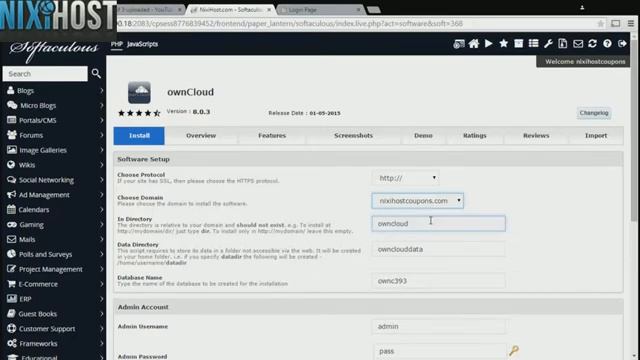Viewport: 640px width, 360px height.
Task: Click the search magnifier icon
Action: tap(96, 73)
